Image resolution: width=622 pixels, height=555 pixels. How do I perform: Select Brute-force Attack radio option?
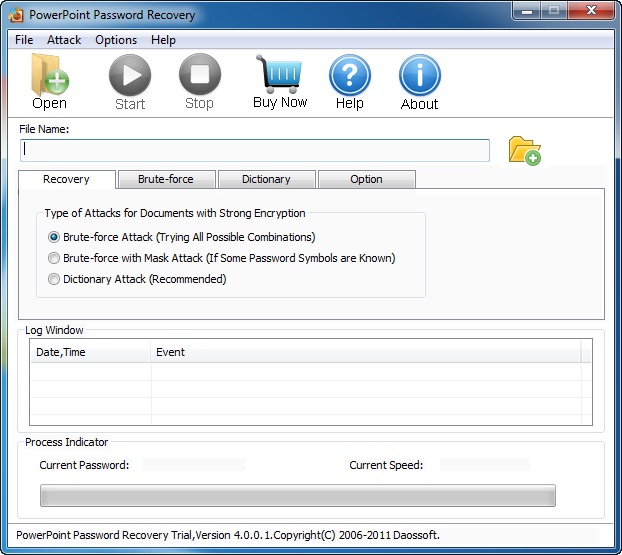click(54, 237)
